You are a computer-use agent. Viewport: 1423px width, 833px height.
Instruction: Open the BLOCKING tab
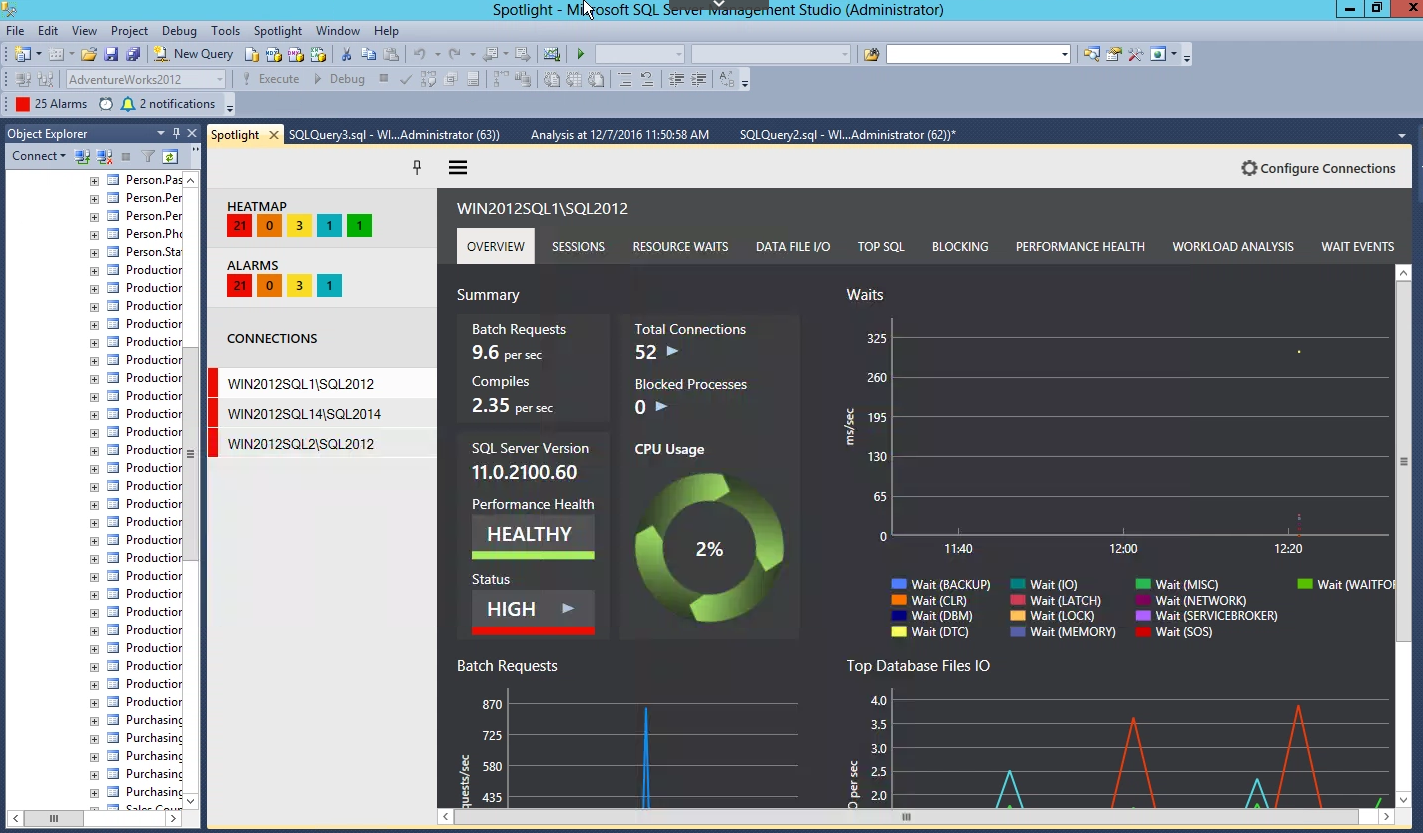click(960, 246)
